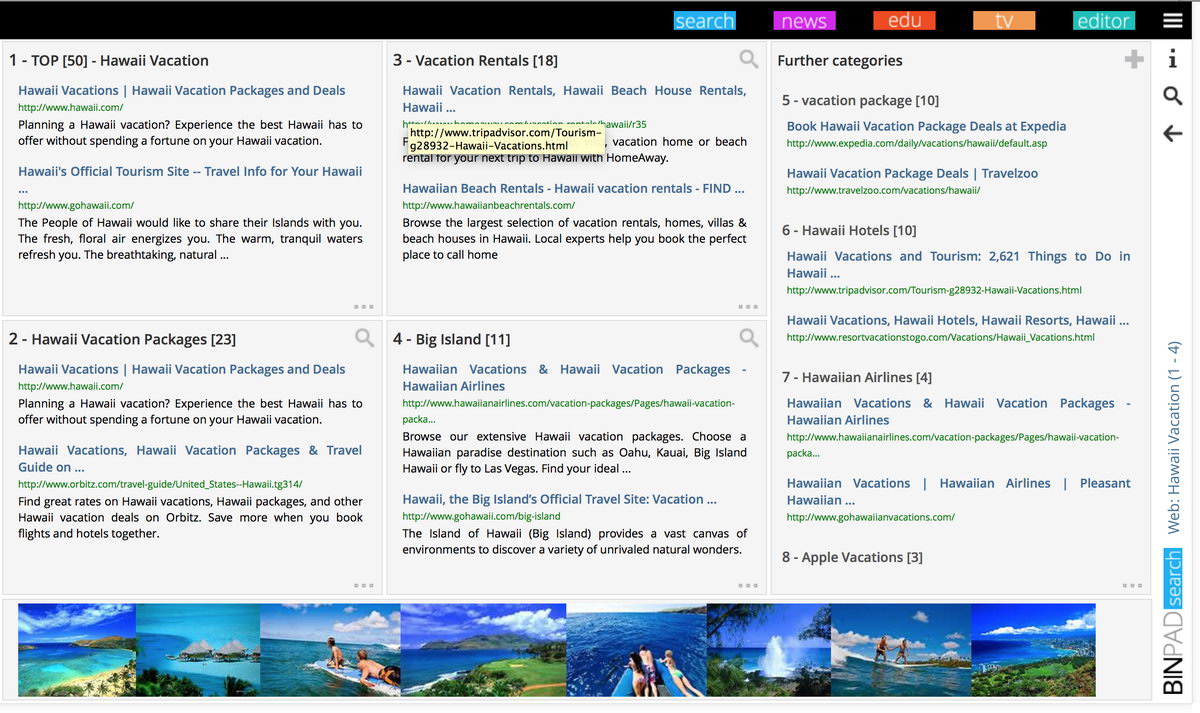Open Hawaii Vacations and Tourism 2,621 Things link
Screen dimensions: 1200x713
point(958,264)
